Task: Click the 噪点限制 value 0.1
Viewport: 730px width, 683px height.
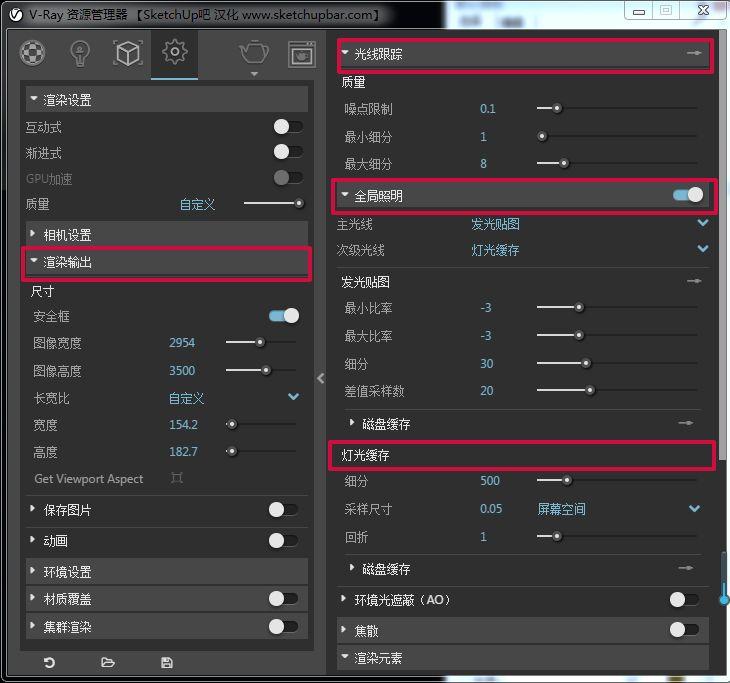Action: click(487, 109)
